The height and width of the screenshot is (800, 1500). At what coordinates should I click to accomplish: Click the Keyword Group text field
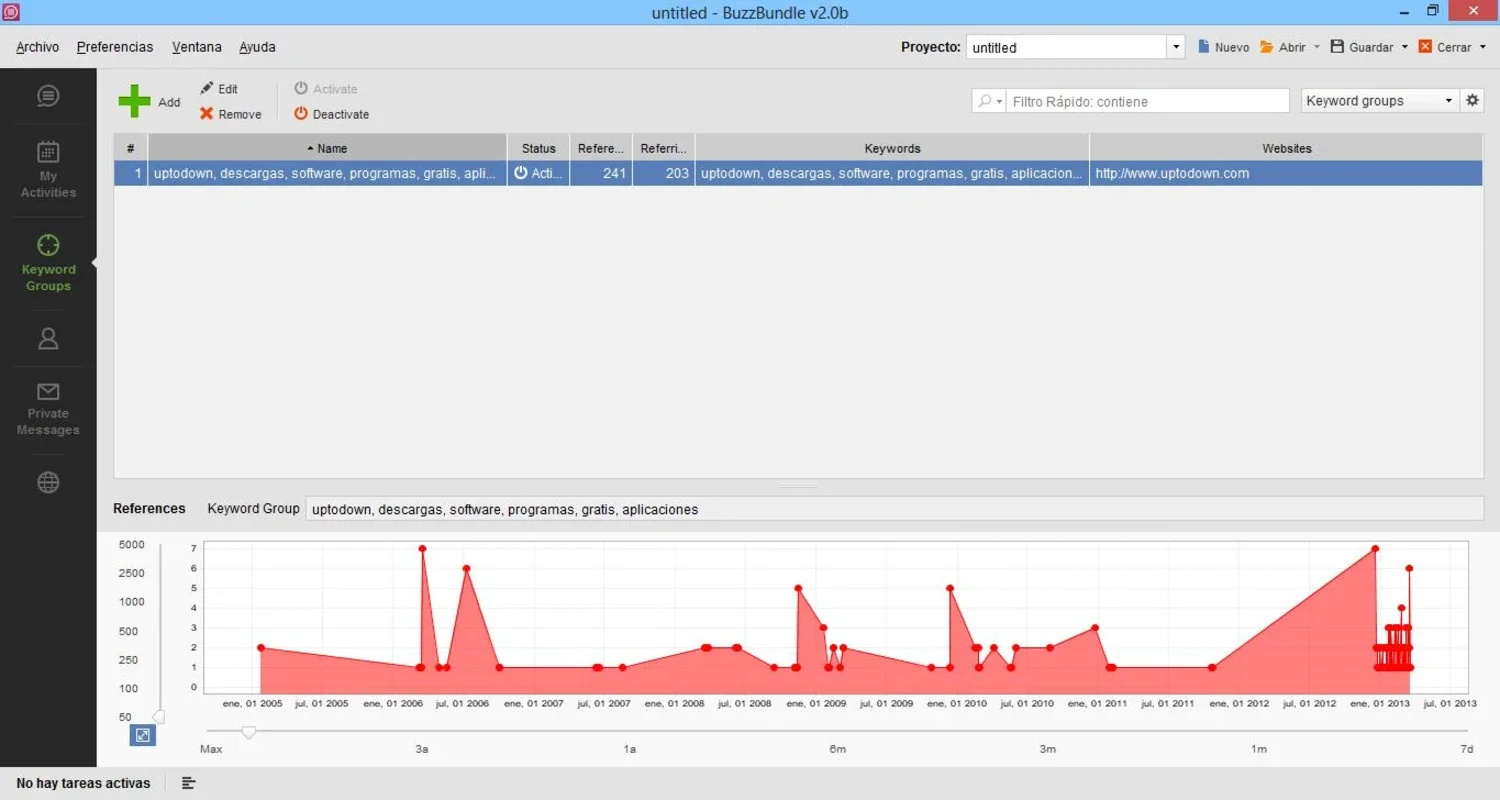(894, 509)
